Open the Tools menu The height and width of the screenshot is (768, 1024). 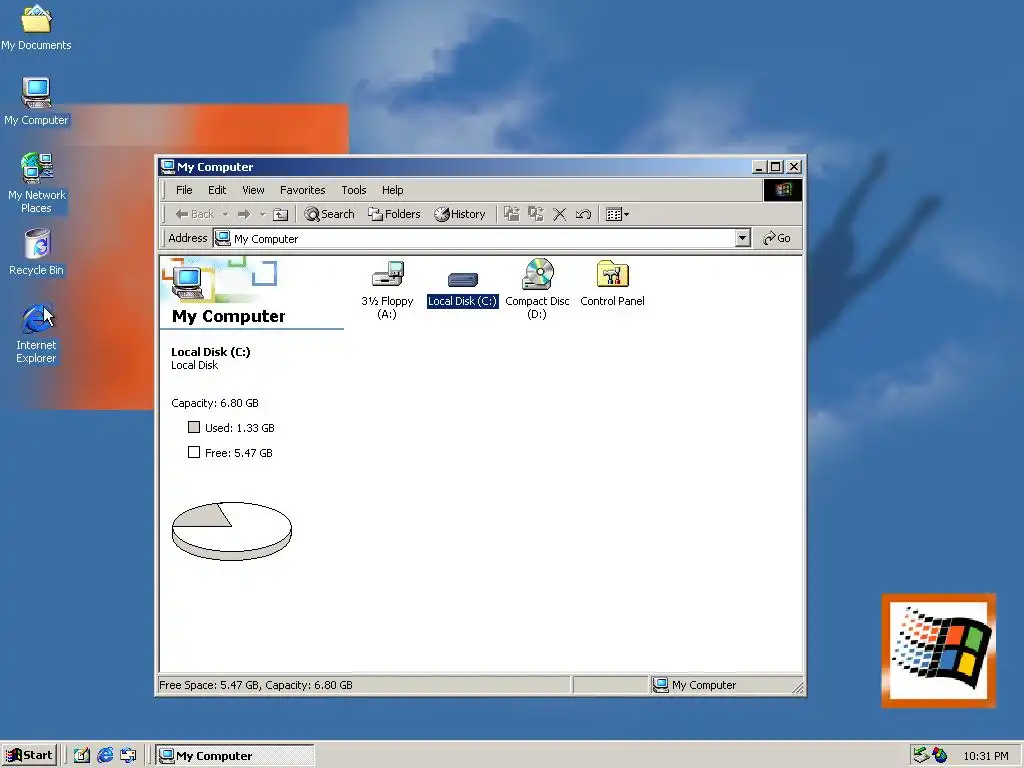pyautogui.click(x=353, y=190)
